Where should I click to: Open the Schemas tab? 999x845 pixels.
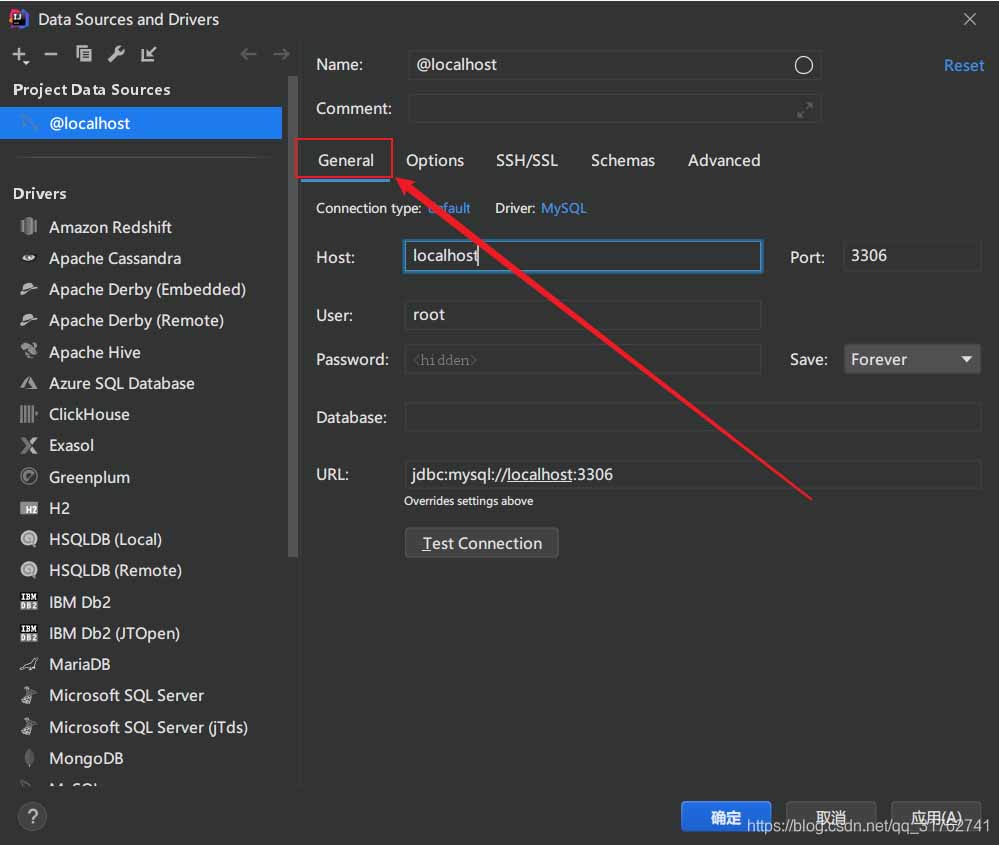622,161
